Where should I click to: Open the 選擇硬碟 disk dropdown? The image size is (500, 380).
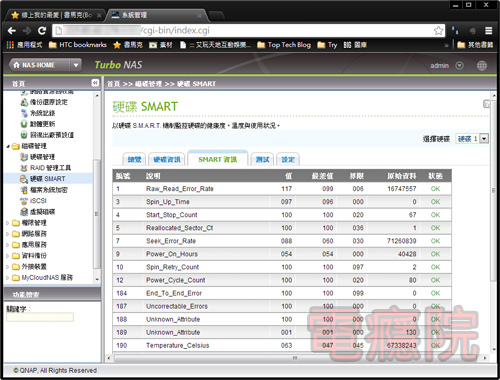(x=472, y=138)
